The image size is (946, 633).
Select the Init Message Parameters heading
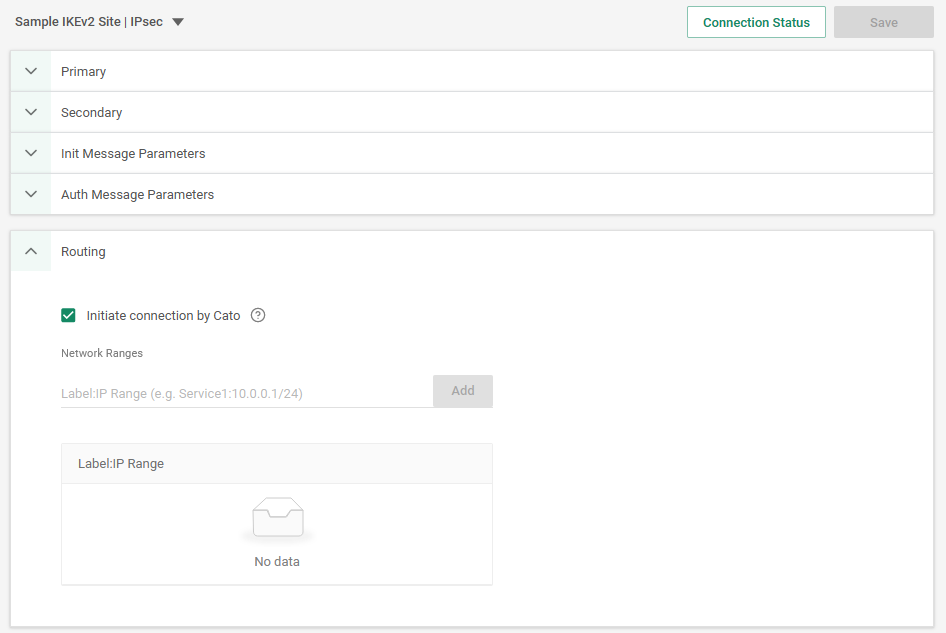coord(133,154)
